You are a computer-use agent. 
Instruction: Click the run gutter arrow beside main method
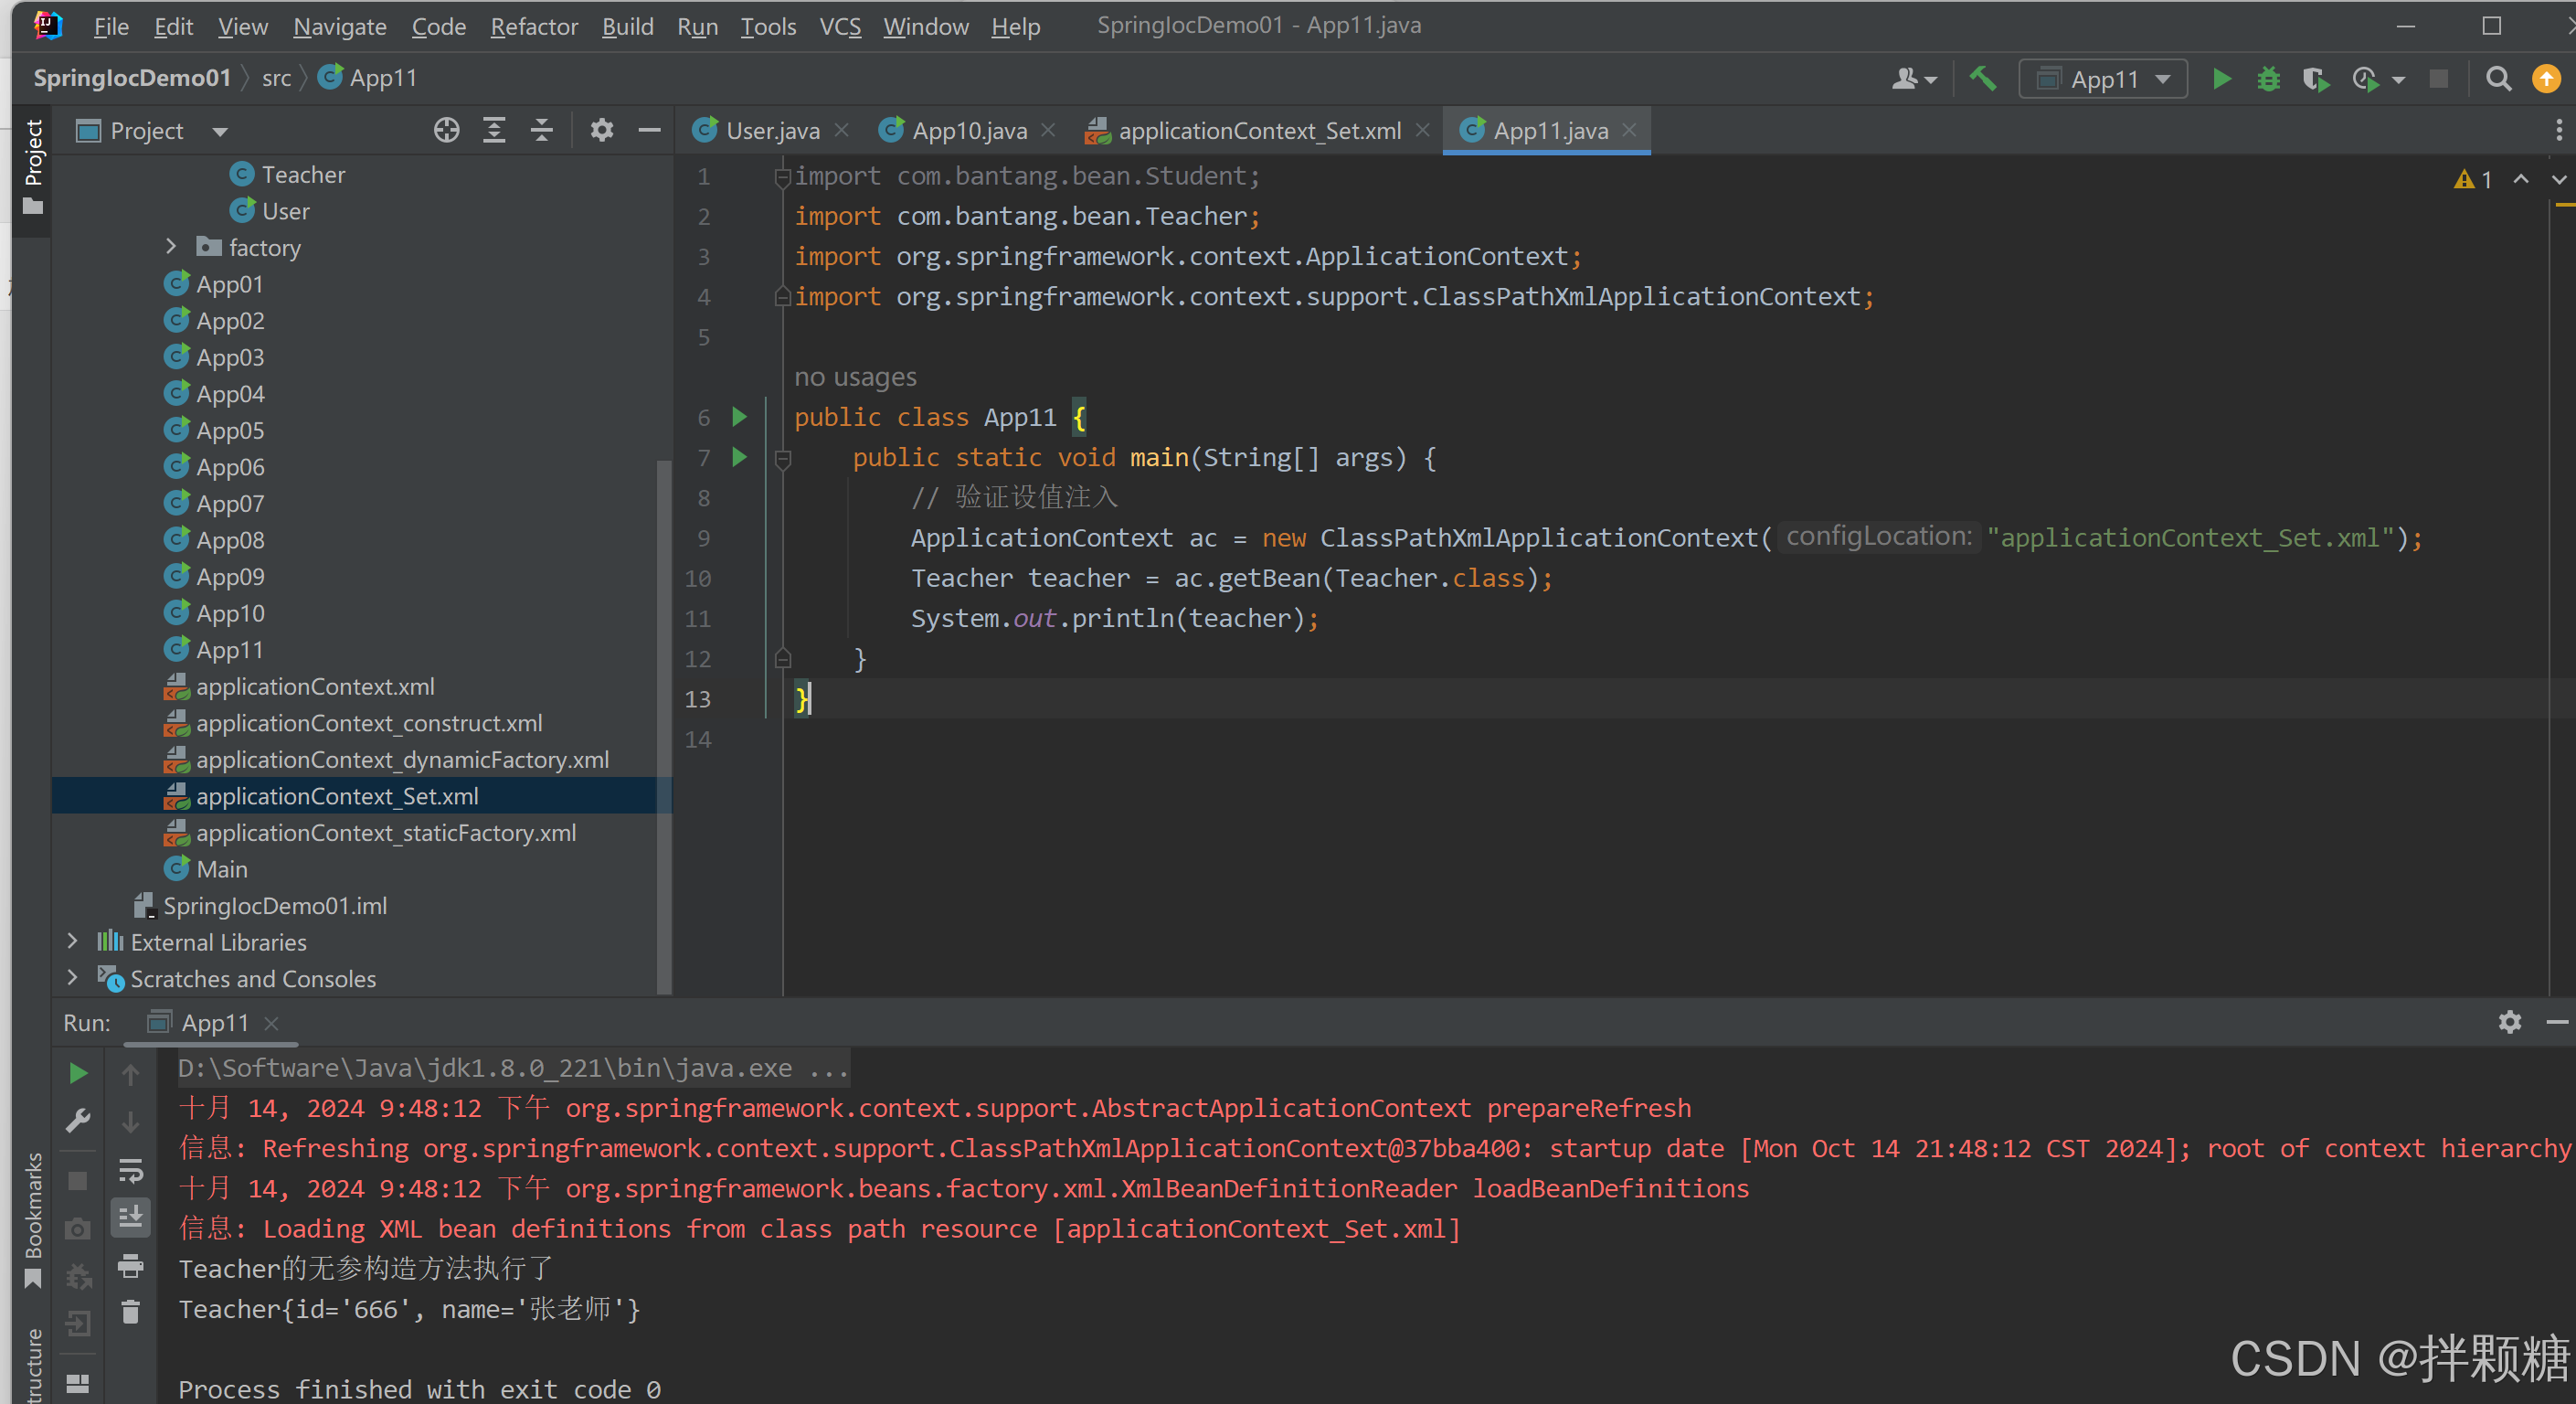click(x=740, y=457)
